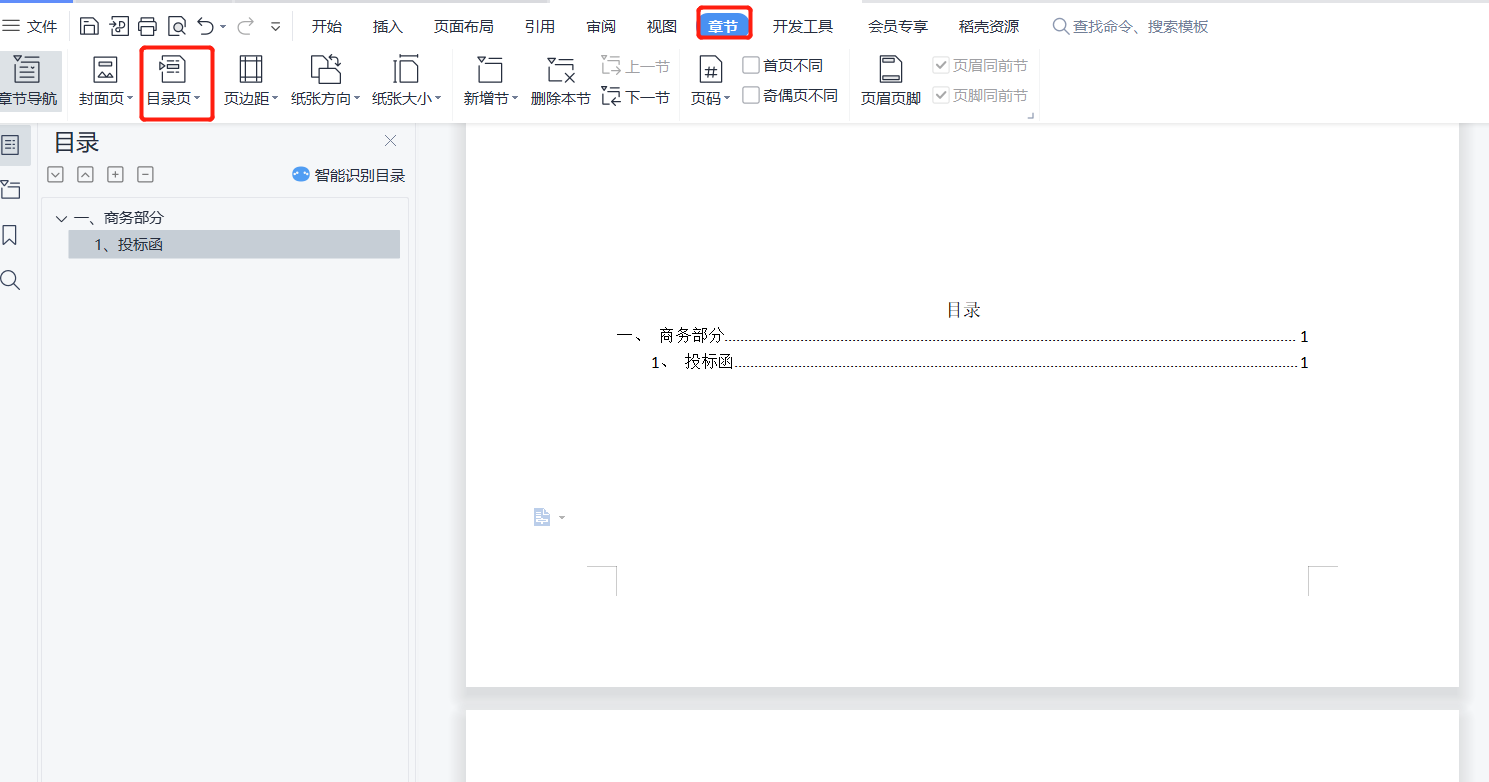Go to previous section with 上一节
1489x782 pixels.
point(636,67)
